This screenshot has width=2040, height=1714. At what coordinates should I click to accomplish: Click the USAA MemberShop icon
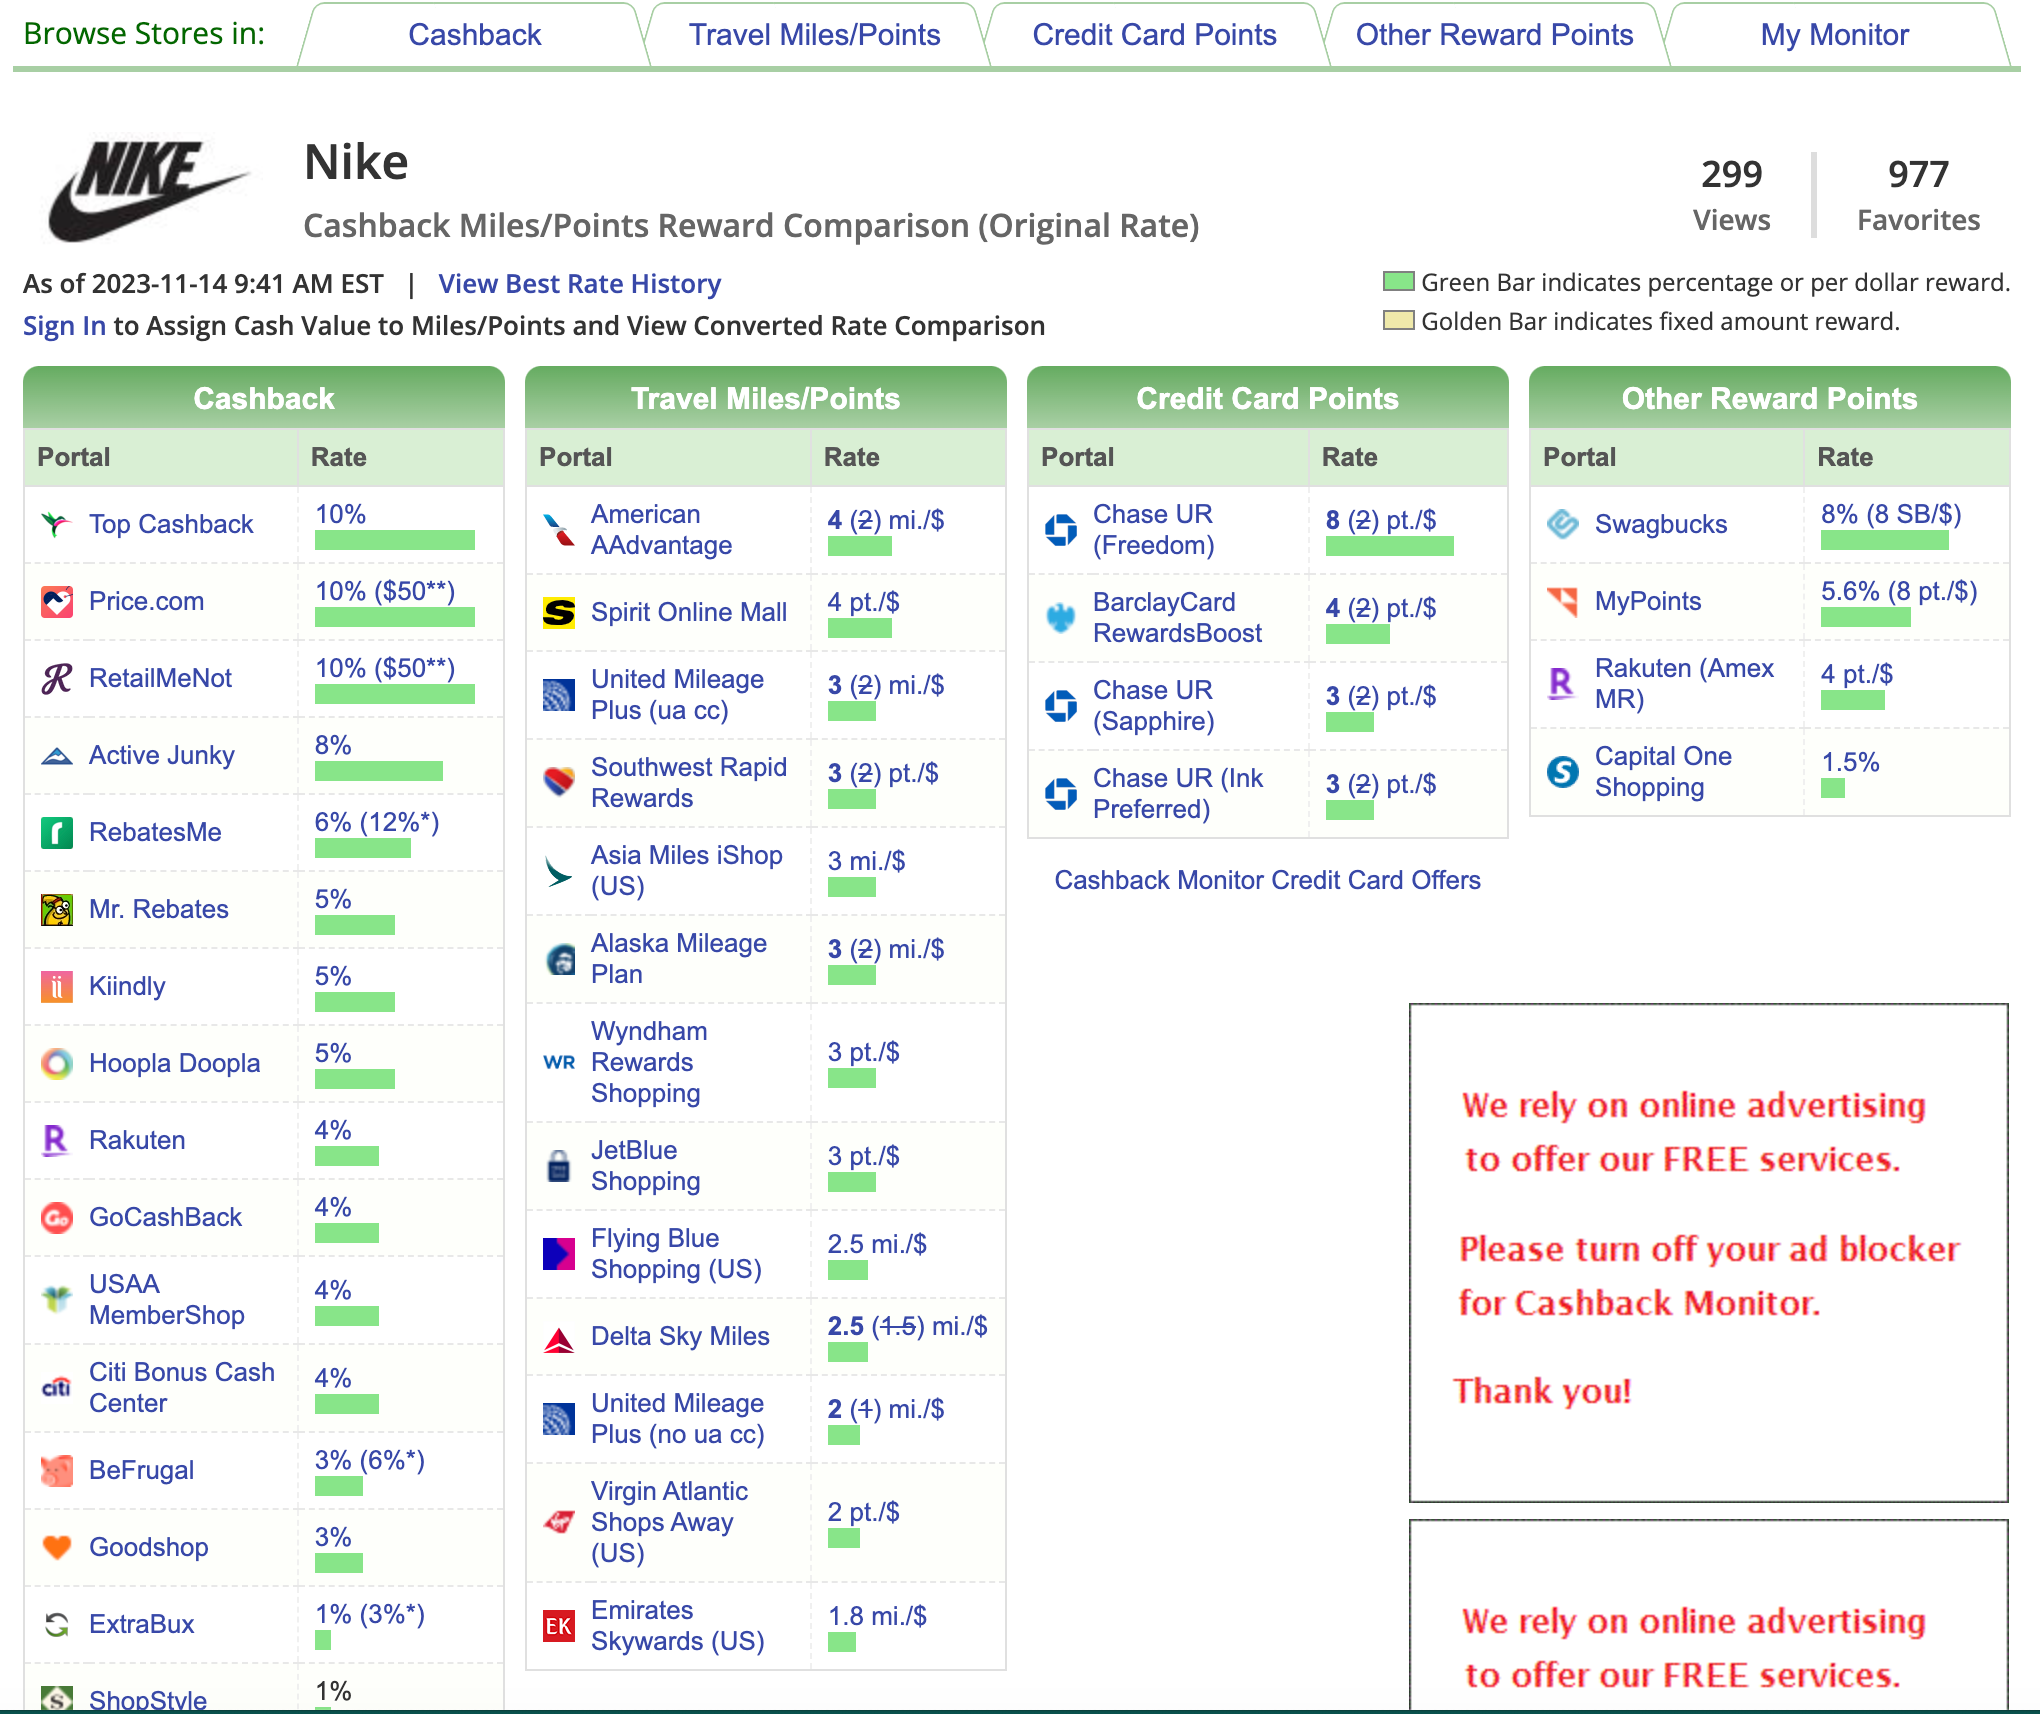[57, 1299]
